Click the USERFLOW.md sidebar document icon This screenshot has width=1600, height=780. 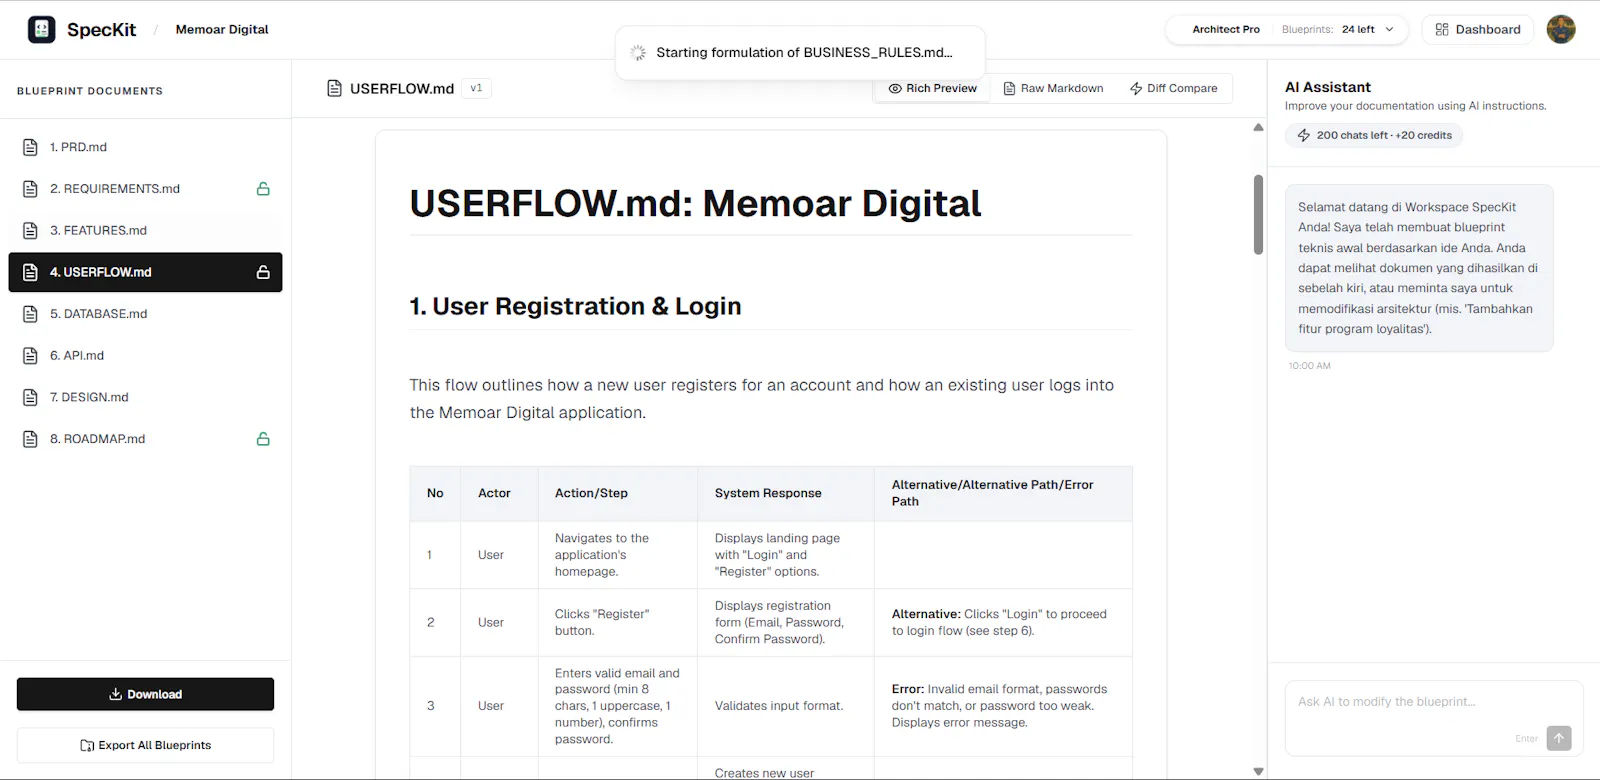coord(30,272)
